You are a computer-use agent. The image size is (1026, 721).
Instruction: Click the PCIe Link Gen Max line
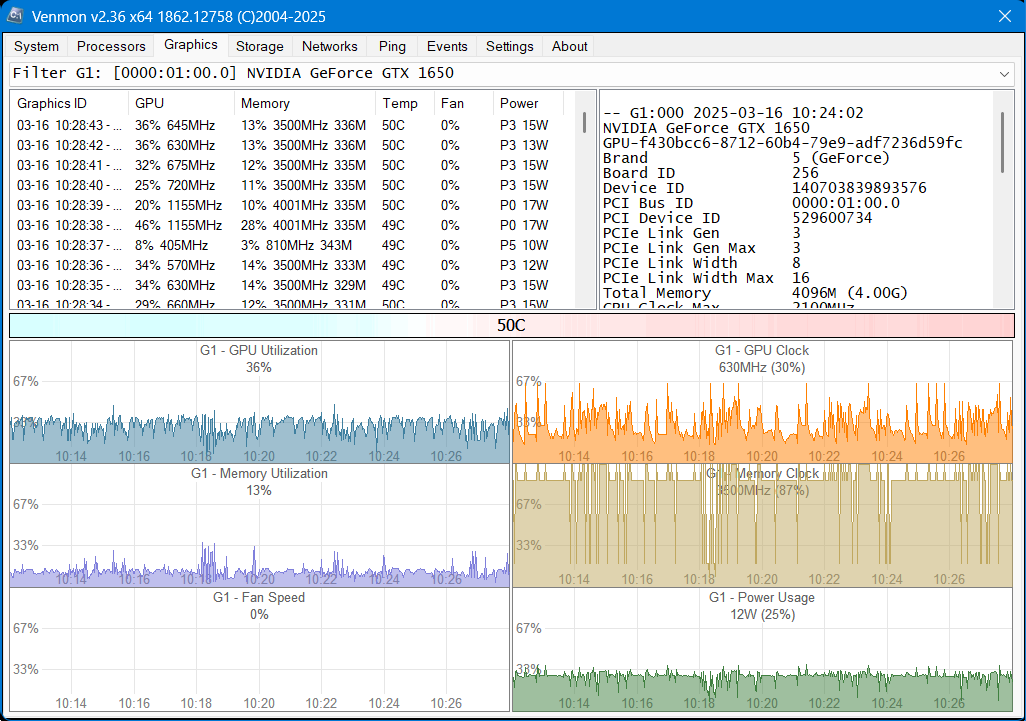pyautogui.click(x=701, y=248)
